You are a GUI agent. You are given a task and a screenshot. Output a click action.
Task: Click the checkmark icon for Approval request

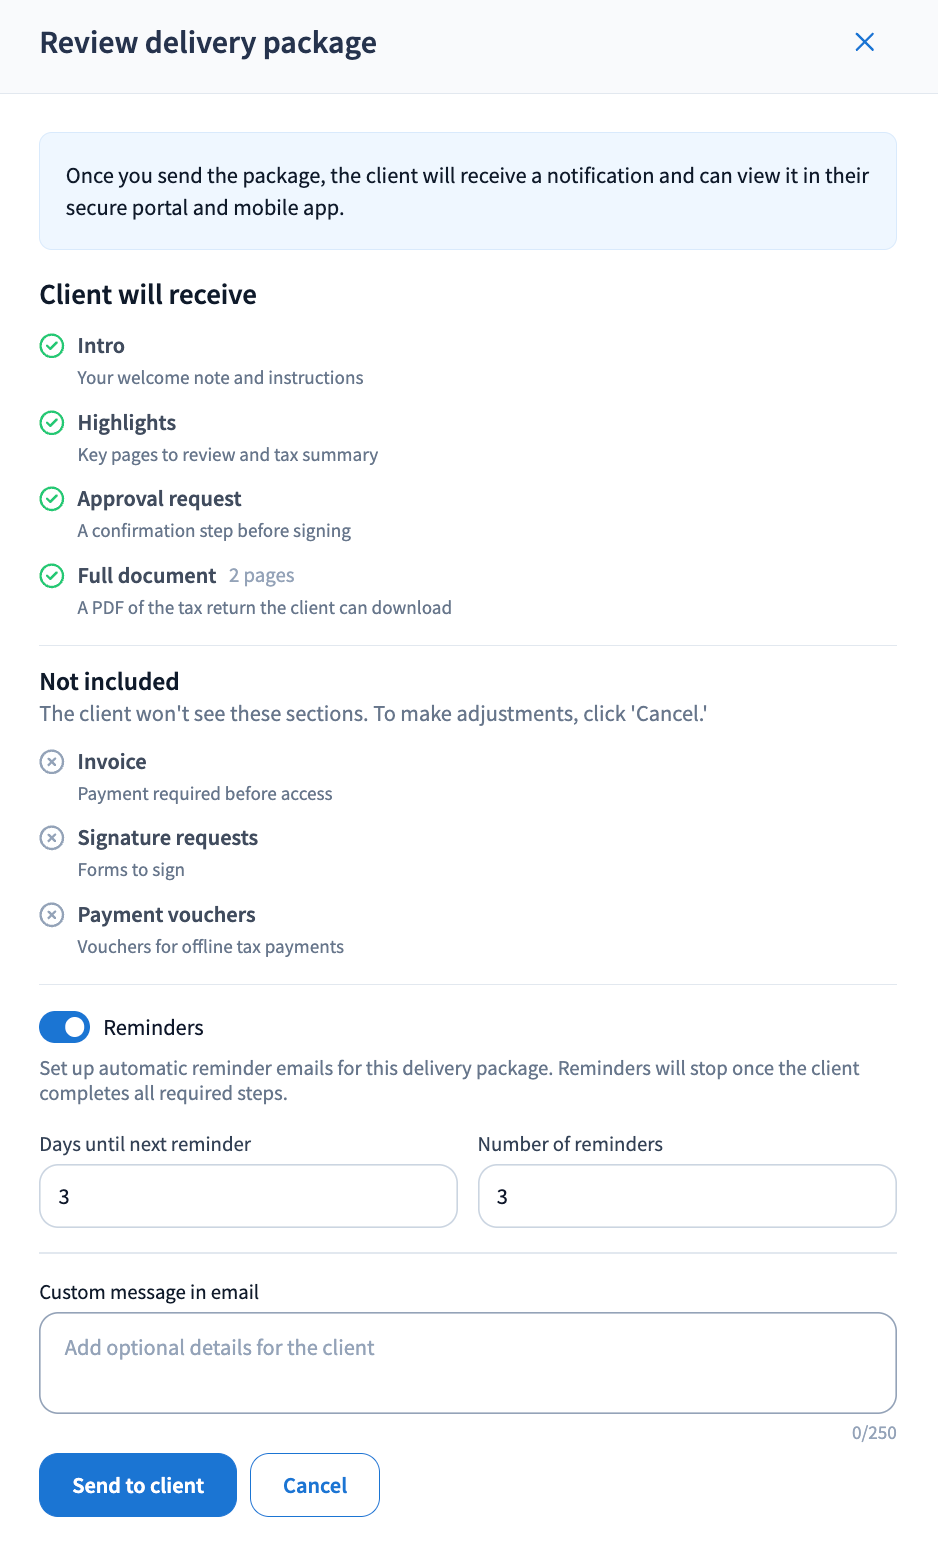[52, 499]
